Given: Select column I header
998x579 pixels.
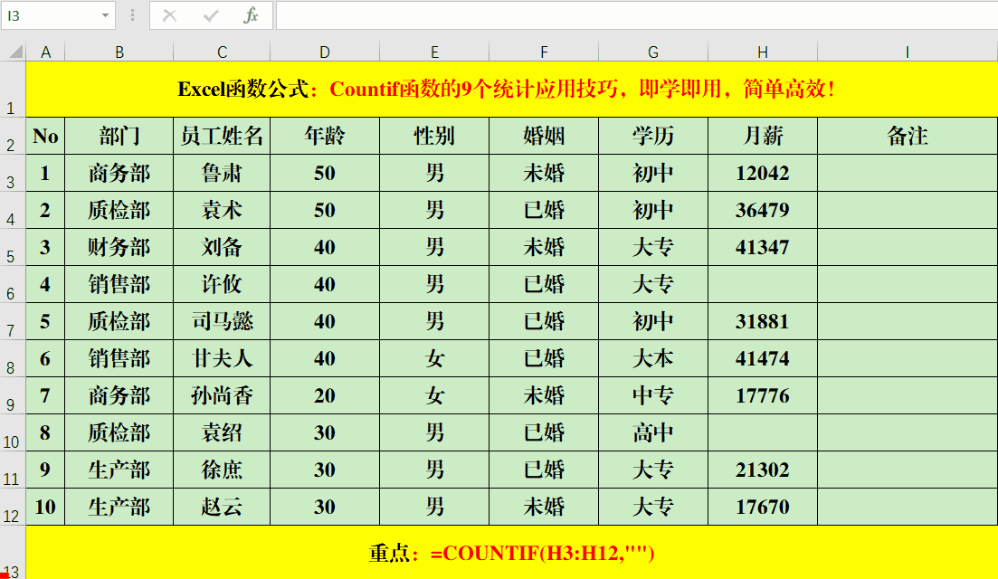Looking at the screenshot, I should coord(906,49).
